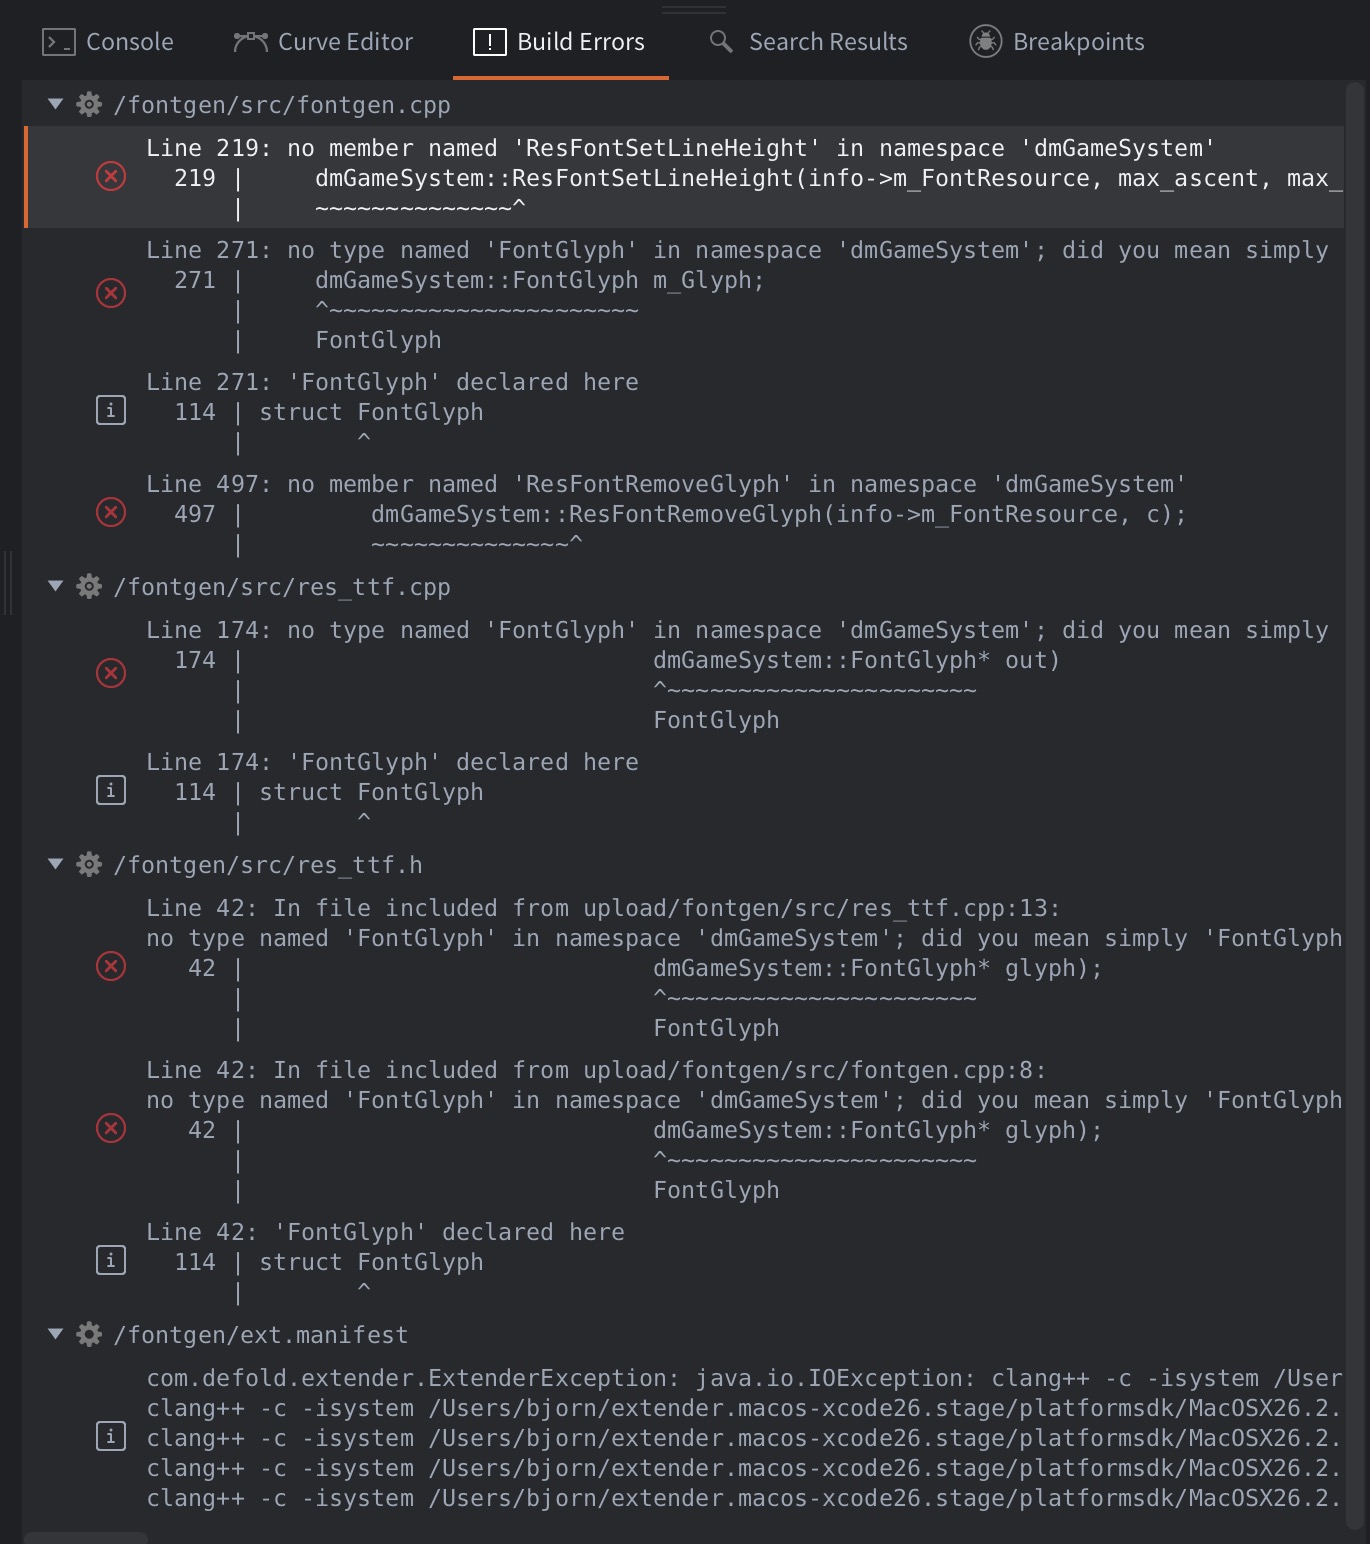Click the info icon in ext.manifest section
Image resolution: width=1370 pixels, height=1544 pixels.
111,1437
